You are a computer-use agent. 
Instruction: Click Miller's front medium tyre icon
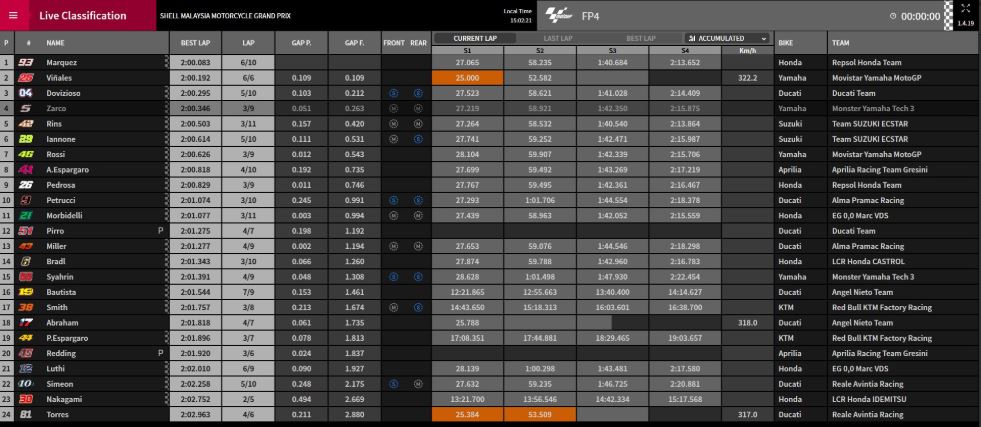394,246
